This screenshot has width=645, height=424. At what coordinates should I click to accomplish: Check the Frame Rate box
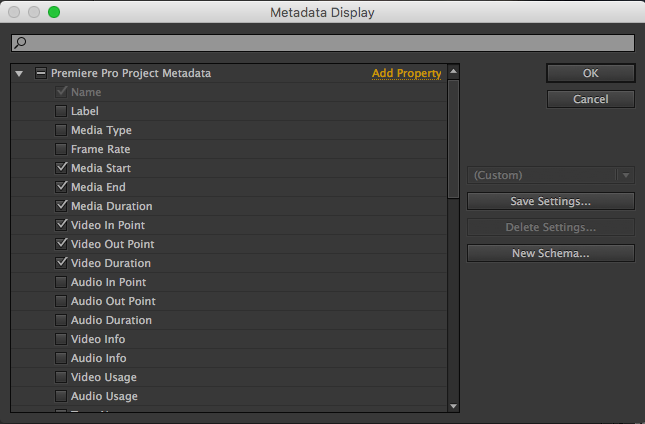(x=61, y=149)
